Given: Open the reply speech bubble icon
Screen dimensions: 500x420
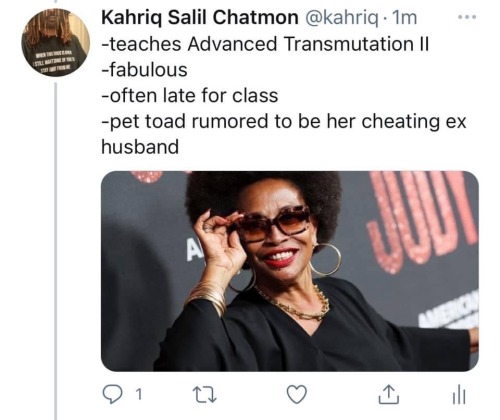Looking at the screenshot, I should click(112, 394).
